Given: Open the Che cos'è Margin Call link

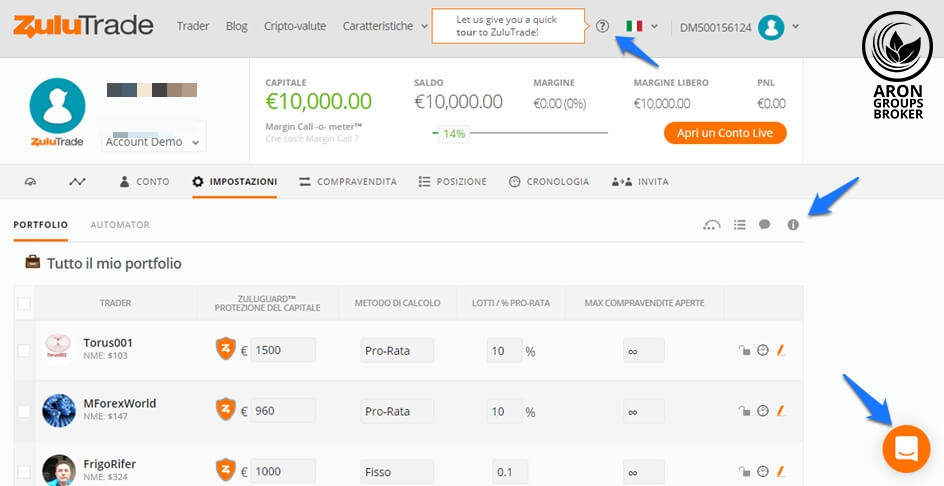Looking at the screenshot, I should (312, 139).
